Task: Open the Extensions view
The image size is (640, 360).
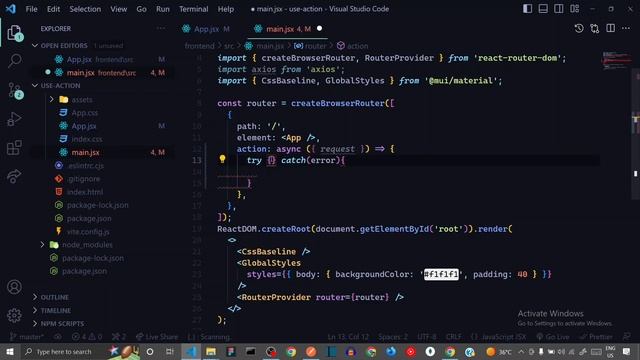Action: click(14, 148)
